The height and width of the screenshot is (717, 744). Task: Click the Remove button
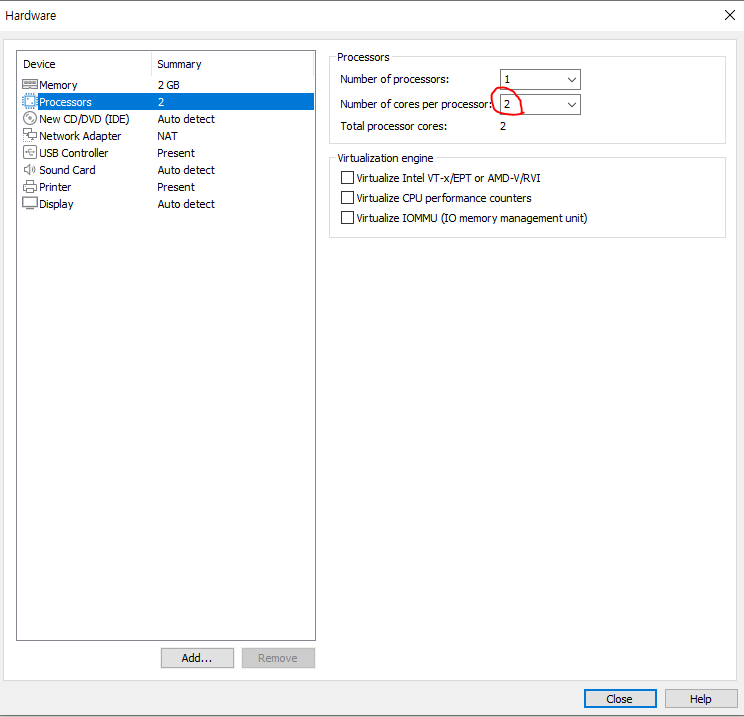pyautogui.click(x=278, y=658)
